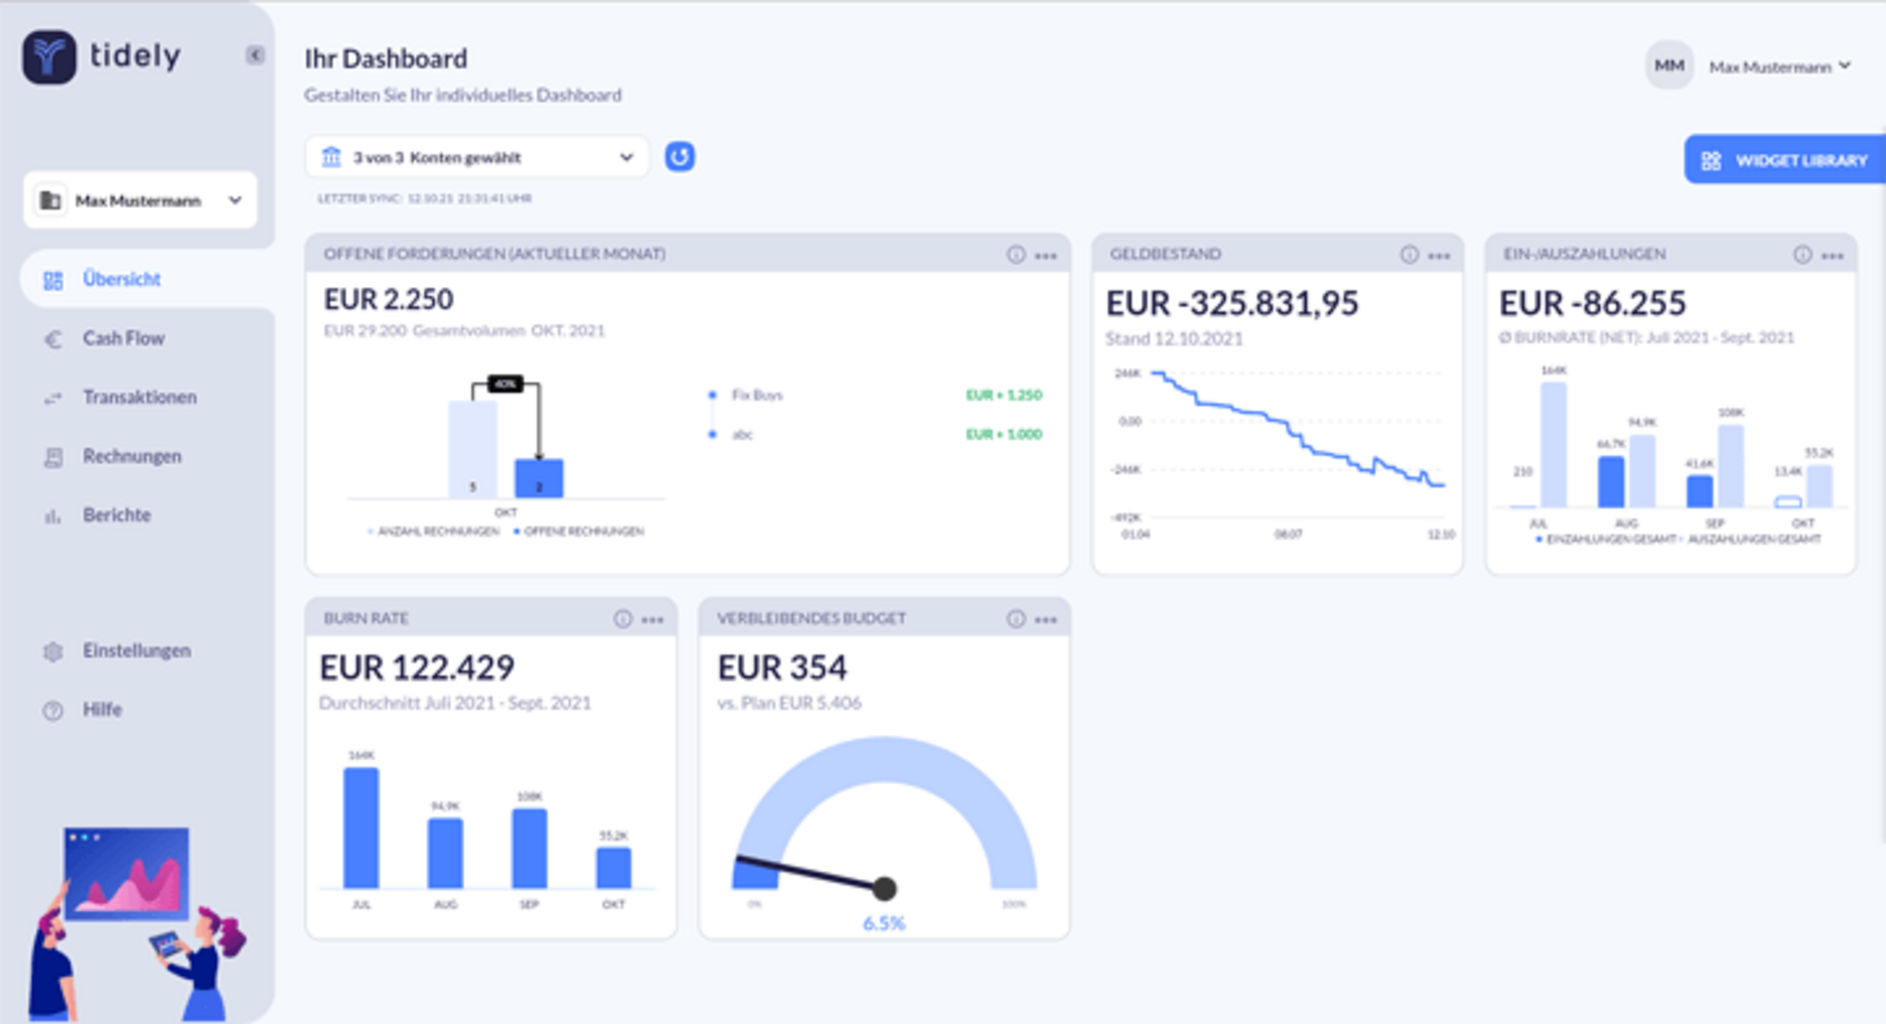Click the blue refresh sync icon

click(x=680, y=157)
